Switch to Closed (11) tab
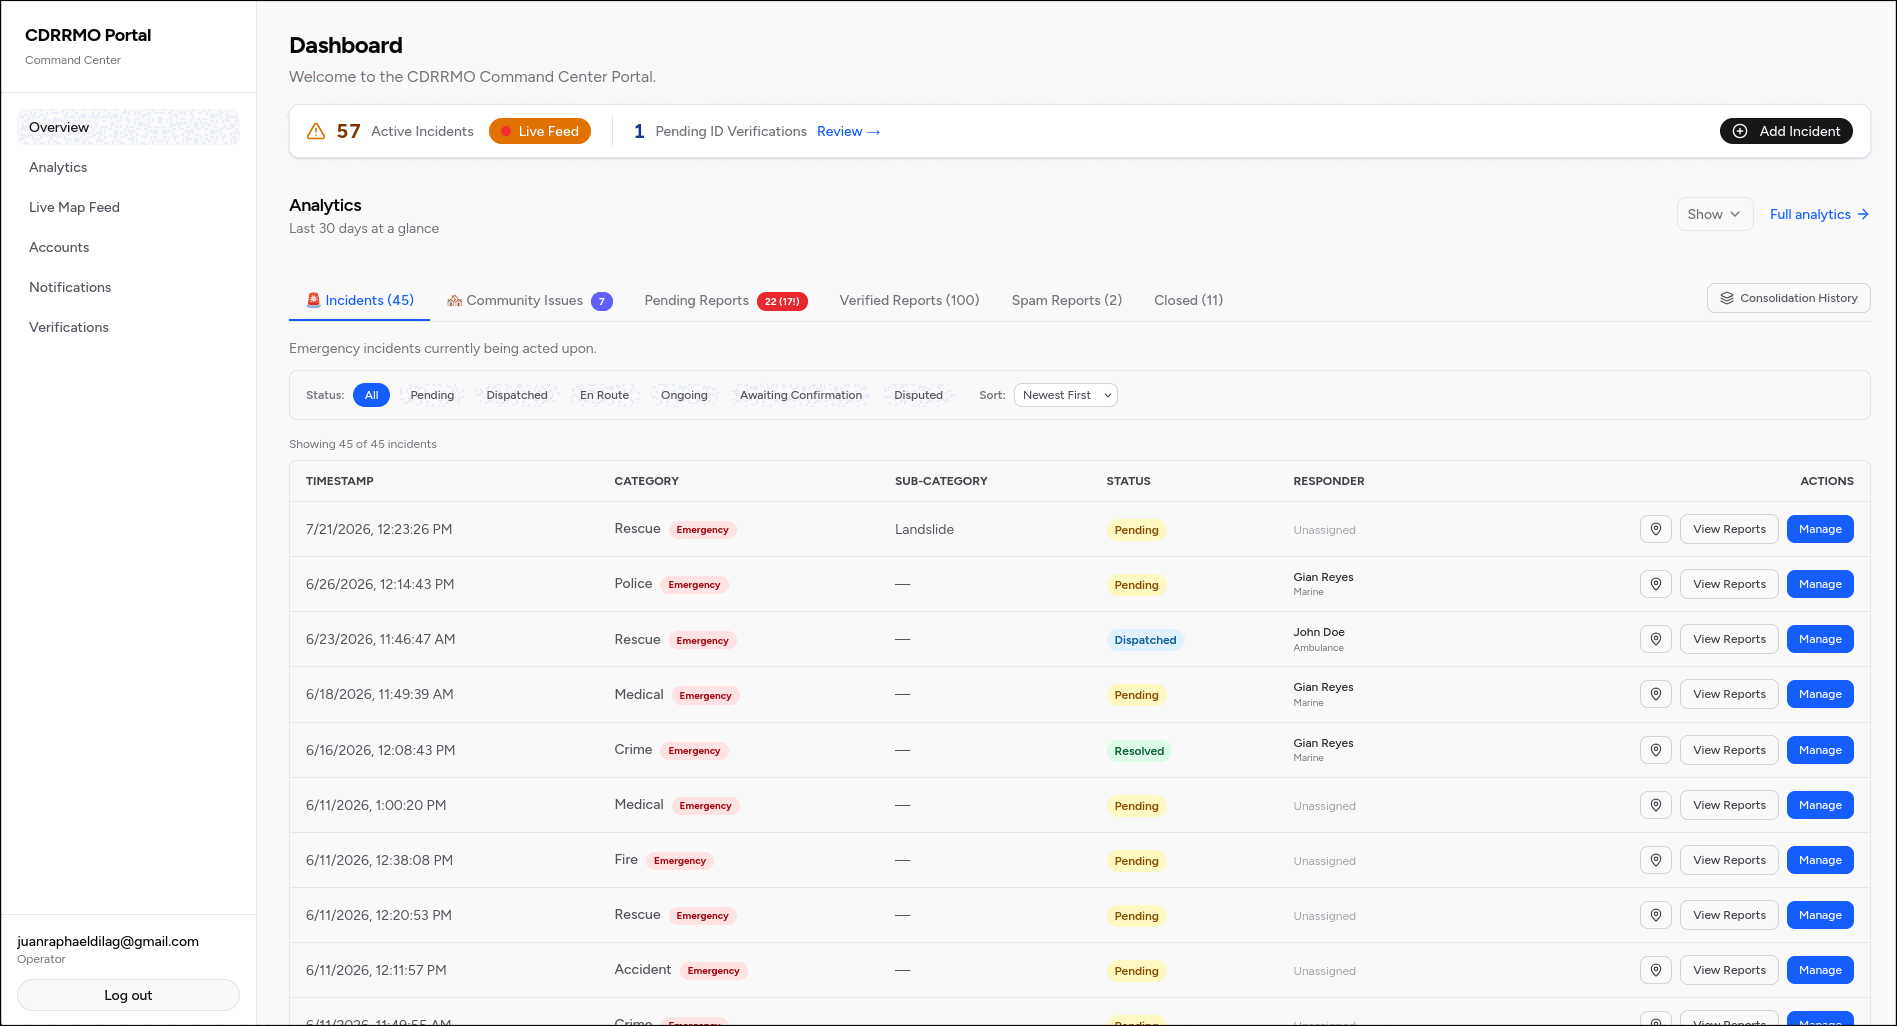This screenshot has height=1026, width=1897. (1188, 300)
